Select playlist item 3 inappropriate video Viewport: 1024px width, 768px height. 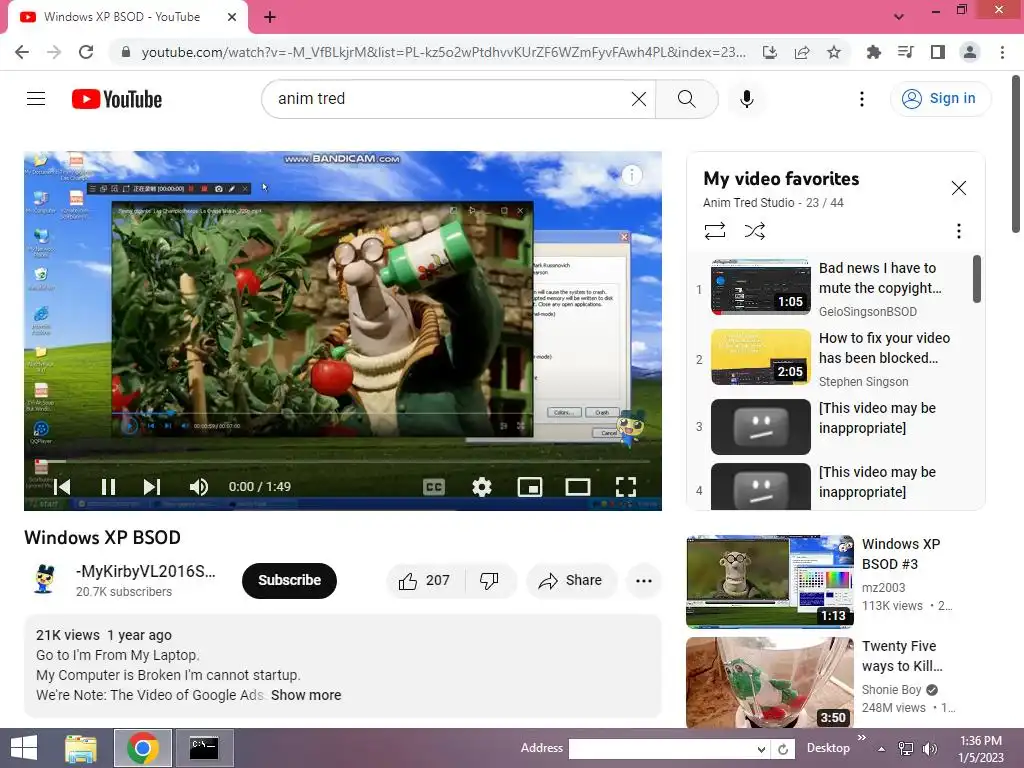836,426
